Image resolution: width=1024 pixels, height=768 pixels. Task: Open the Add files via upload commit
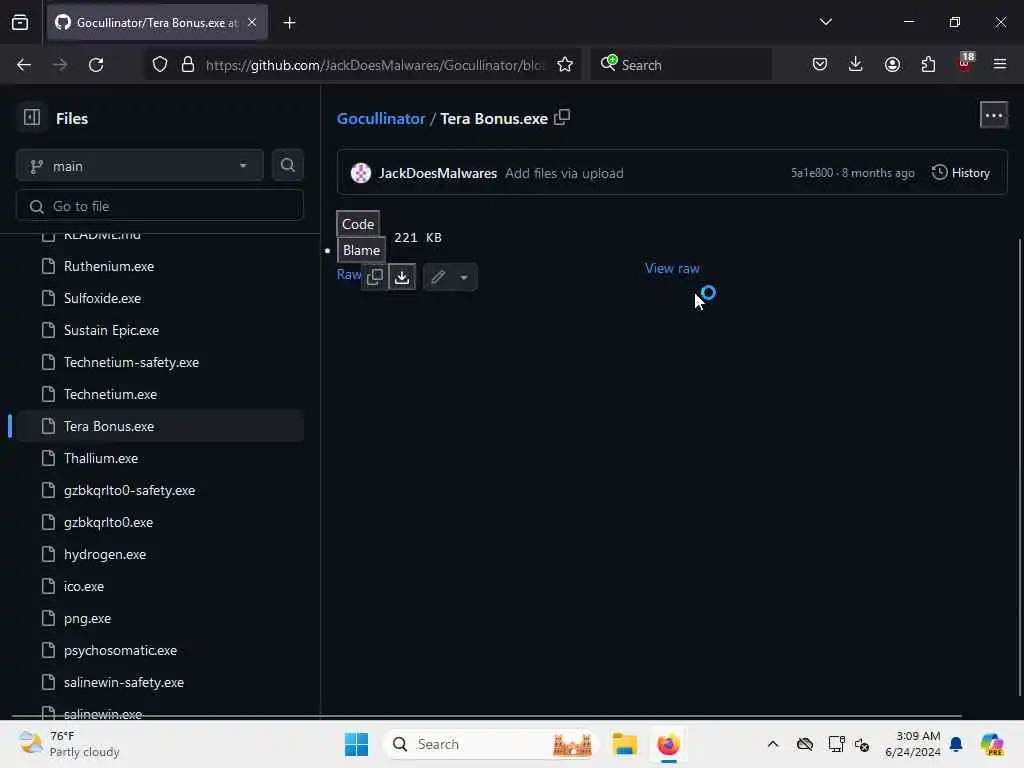click(x=564, y=173)
